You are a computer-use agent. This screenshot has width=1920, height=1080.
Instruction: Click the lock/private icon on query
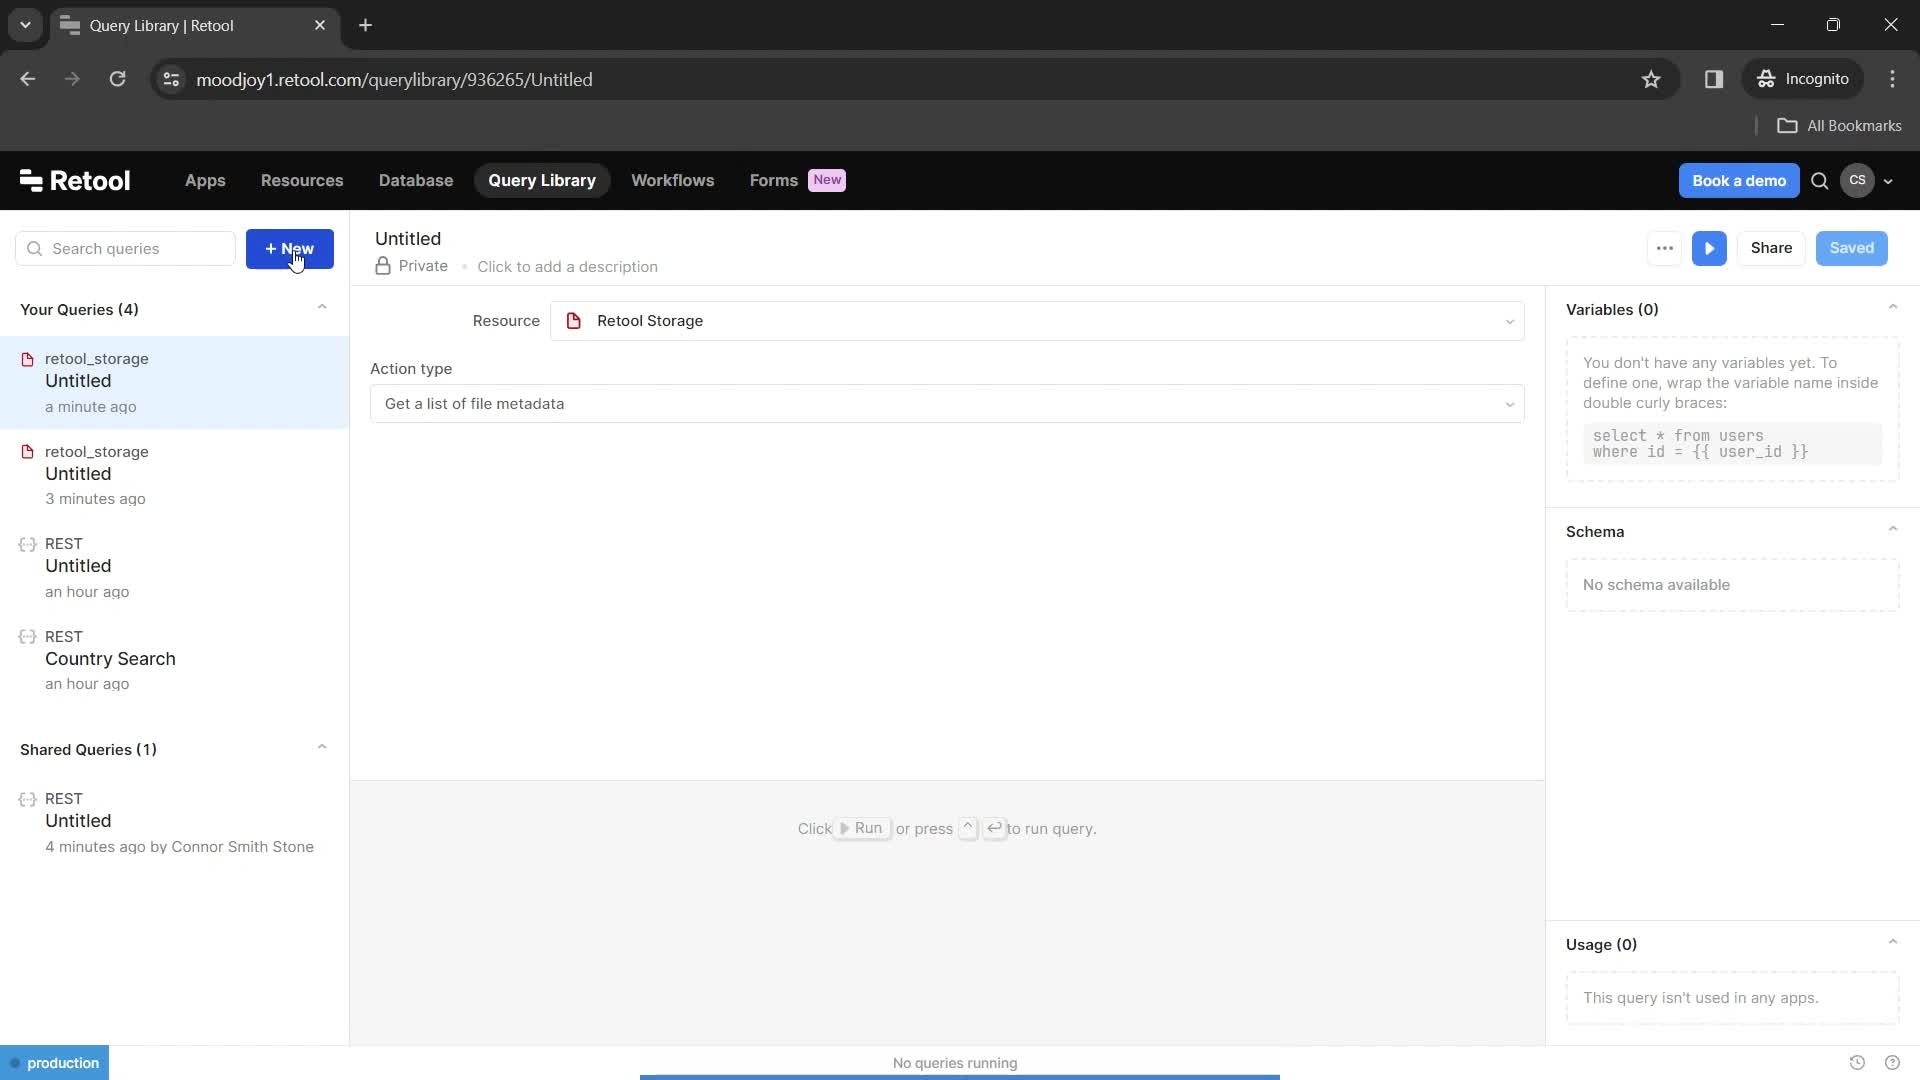tap(384, 265)
